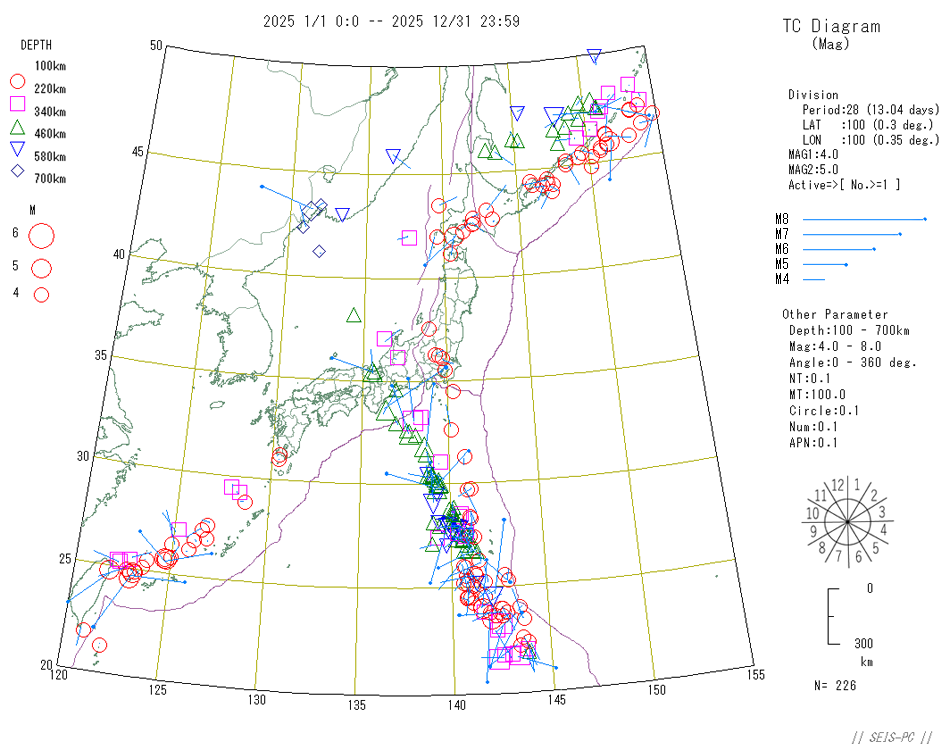This screenshot has height=750, width=950.
Task: Click the purple diamond depth legend symbol
Action: pos(17,171)
